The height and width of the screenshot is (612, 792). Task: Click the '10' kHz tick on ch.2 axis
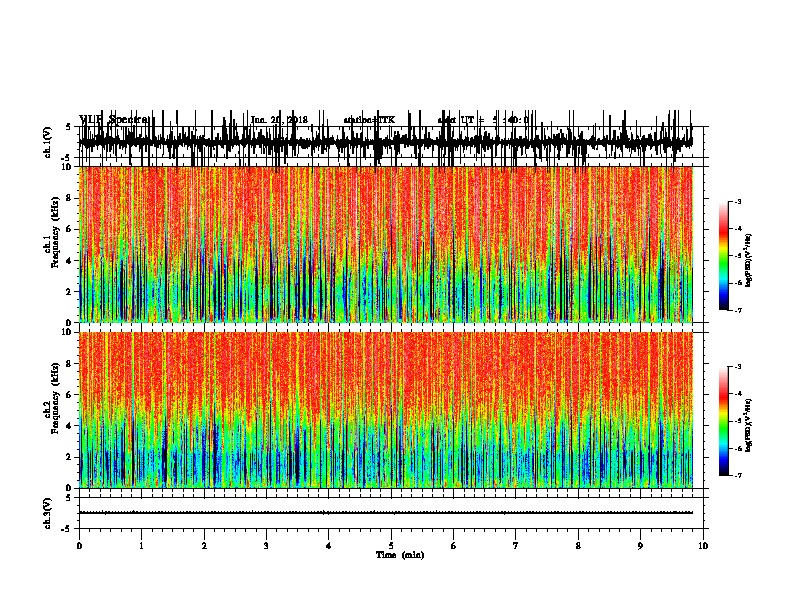[68, 332]
